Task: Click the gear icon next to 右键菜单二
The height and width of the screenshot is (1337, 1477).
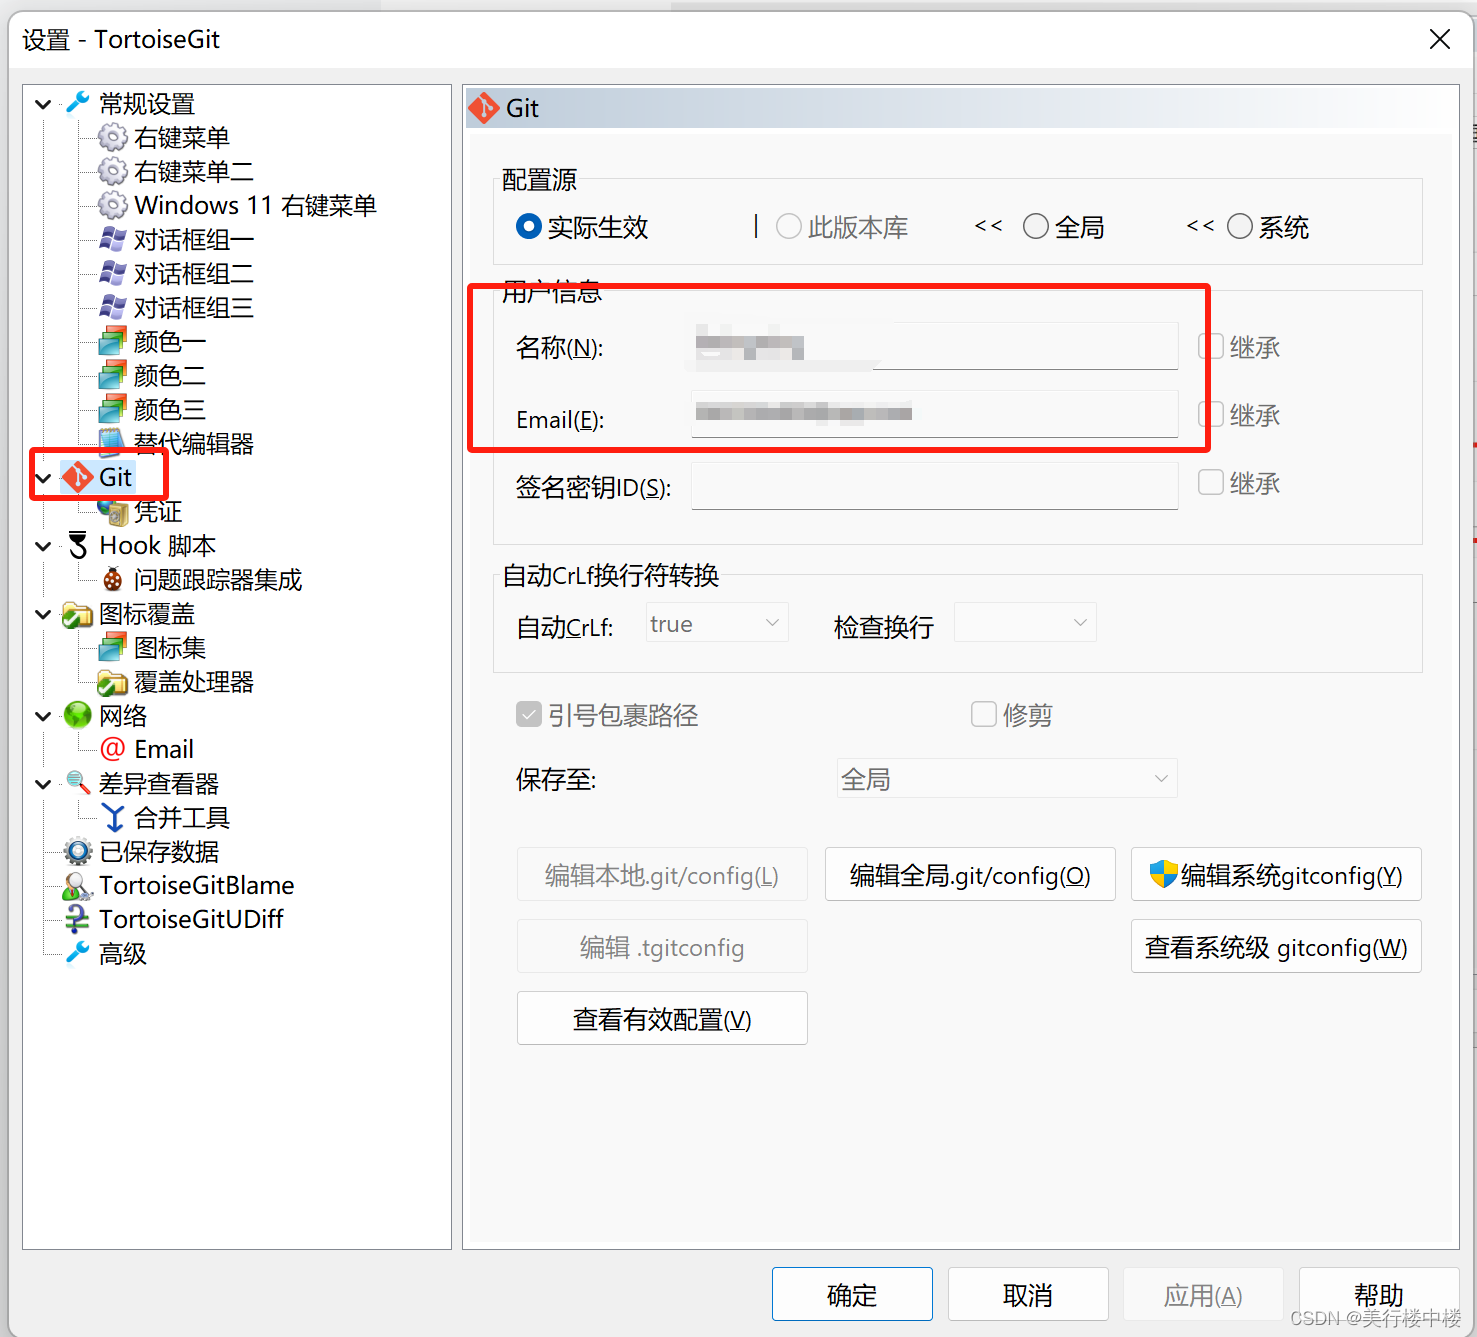Action: tap(113, 171)
